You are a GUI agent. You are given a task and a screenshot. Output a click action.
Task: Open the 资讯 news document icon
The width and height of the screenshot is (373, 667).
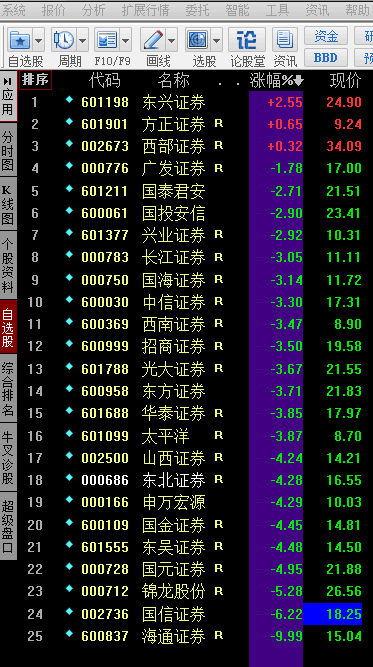tap(285, 41)
